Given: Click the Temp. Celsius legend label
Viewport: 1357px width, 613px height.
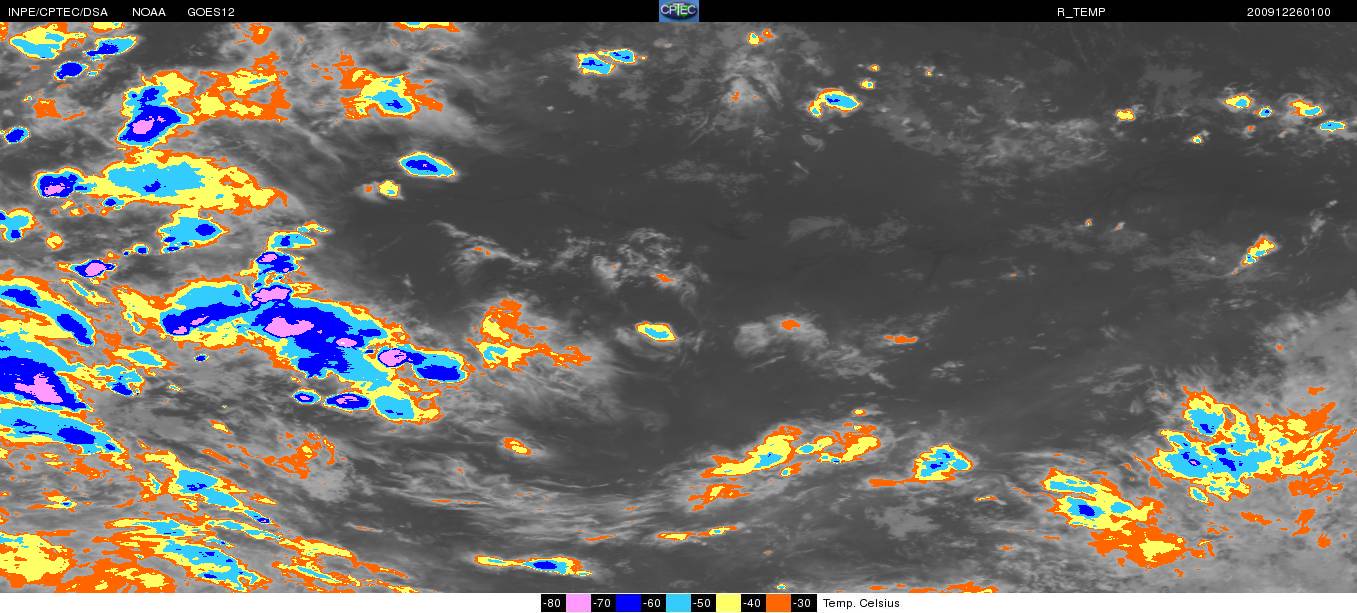Looking at the screenshot, I should click(x=861, y=603).
